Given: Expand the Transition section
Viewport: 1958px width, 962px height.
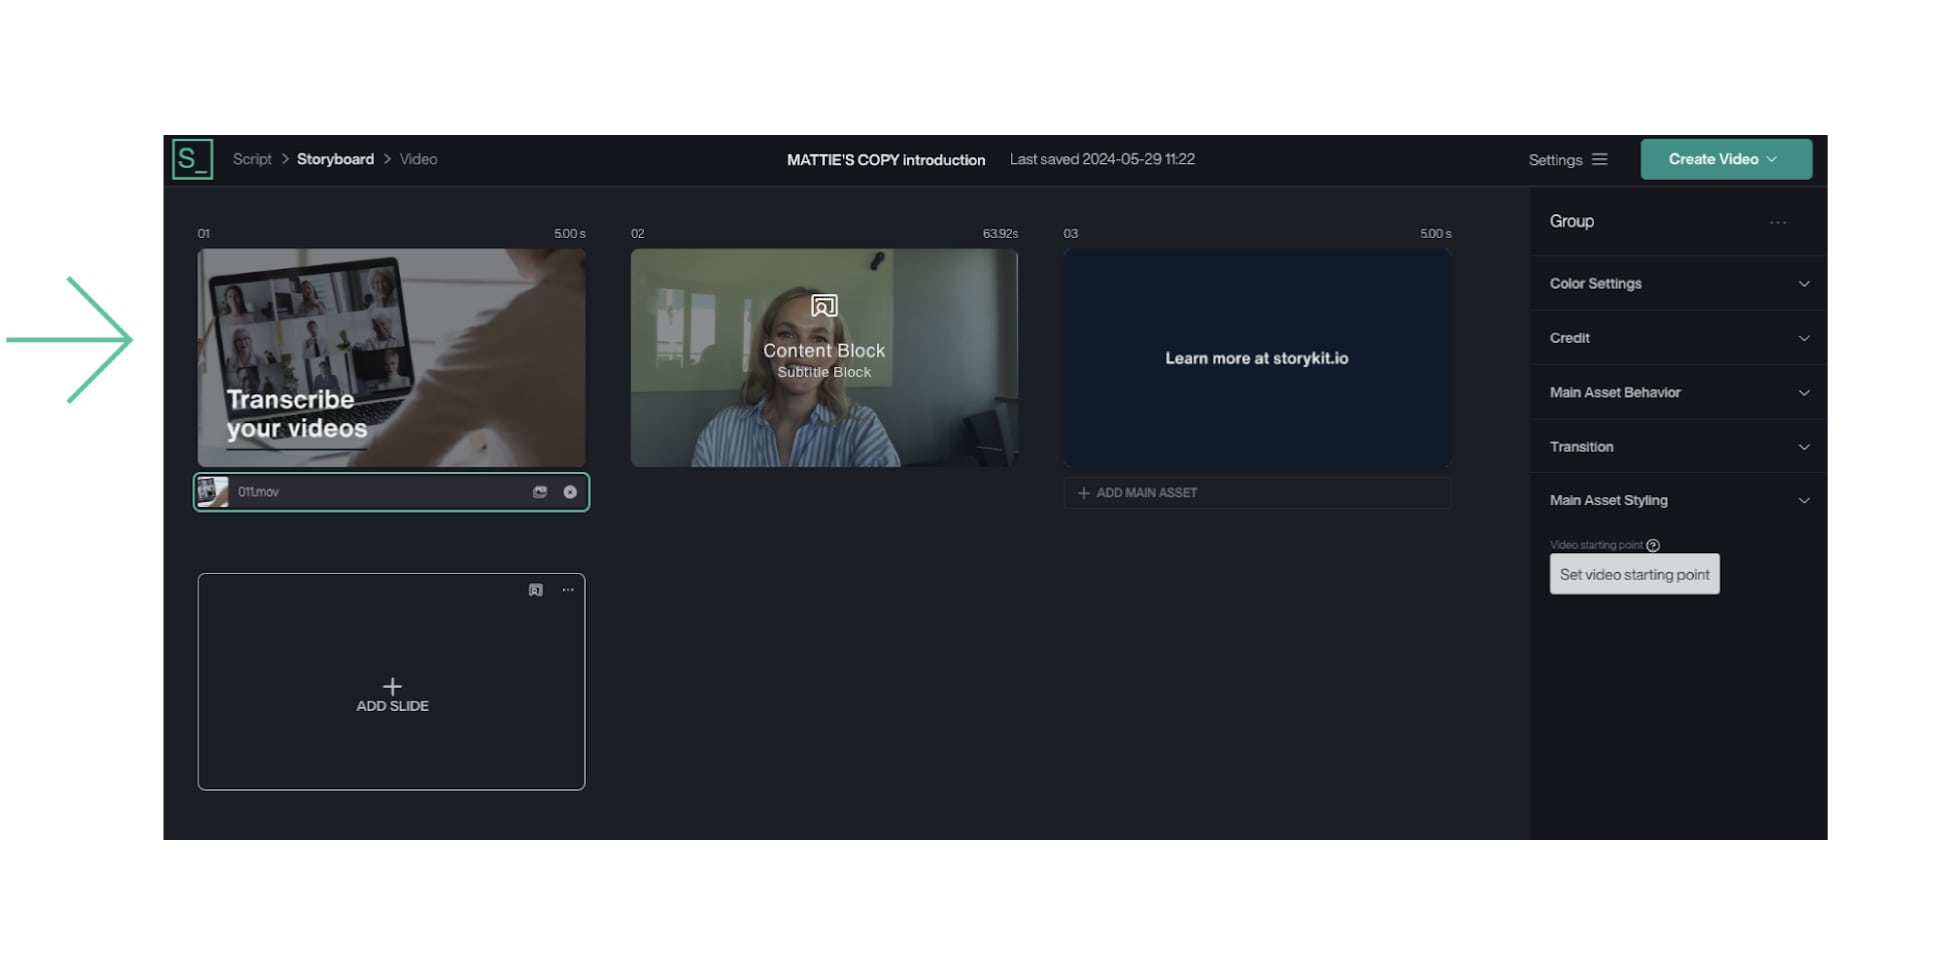Looking at the screenshot, I should point(1678,447).
